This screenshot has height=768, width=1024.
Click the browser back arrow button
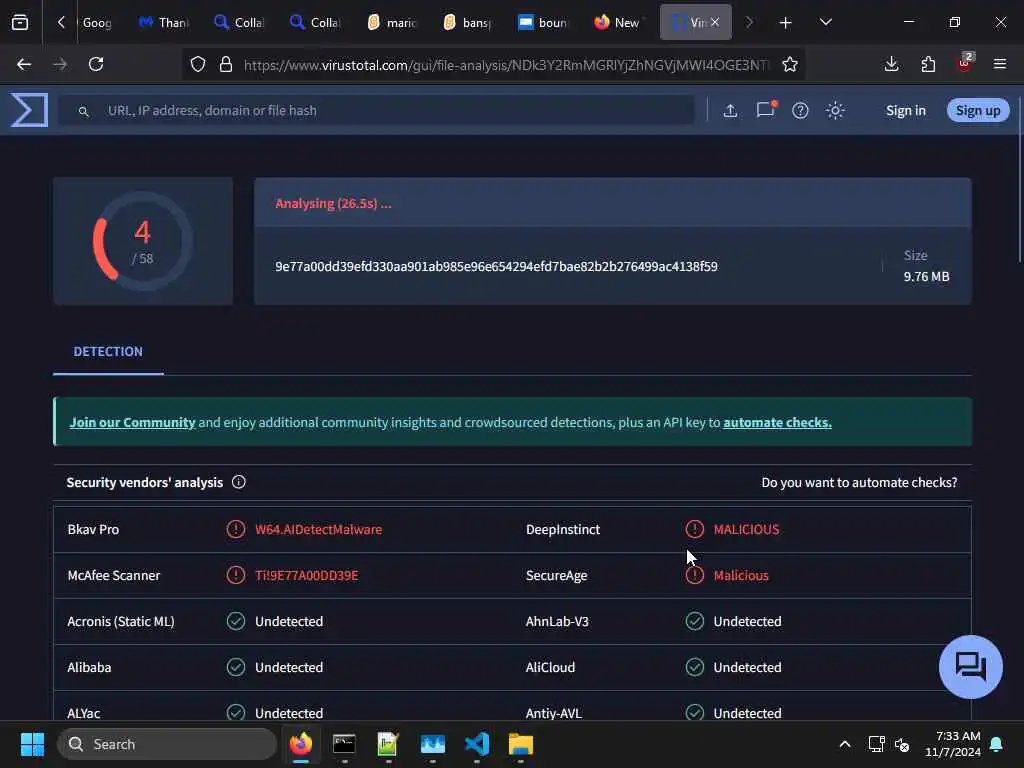click(24, 64)
